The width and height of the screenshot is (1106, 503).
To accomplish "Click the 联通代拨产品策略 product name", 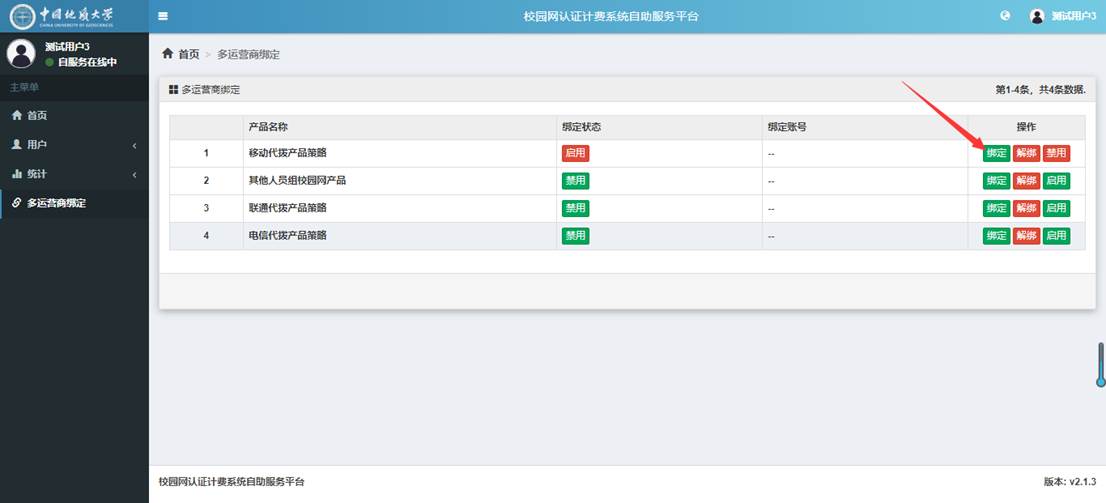I will coord(288,208).
